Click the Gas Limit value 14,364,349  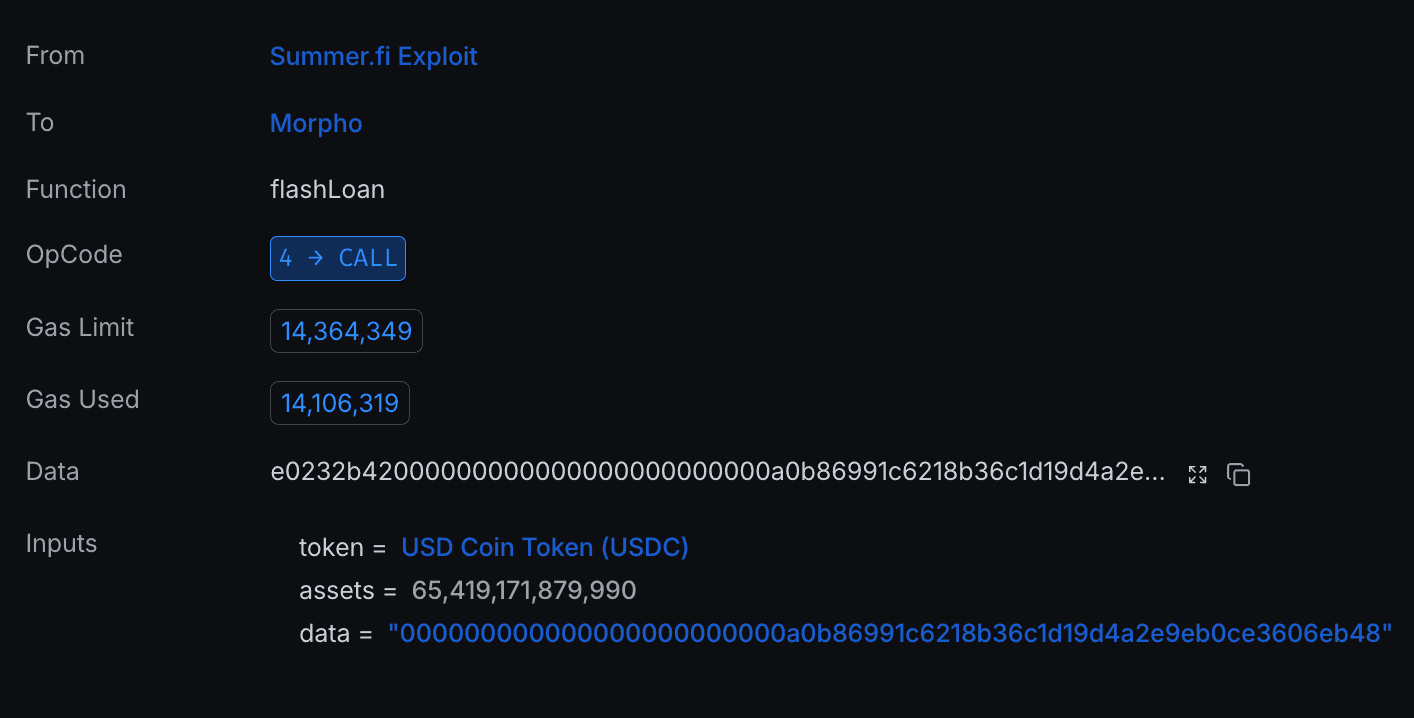click(x=346, y=331)
